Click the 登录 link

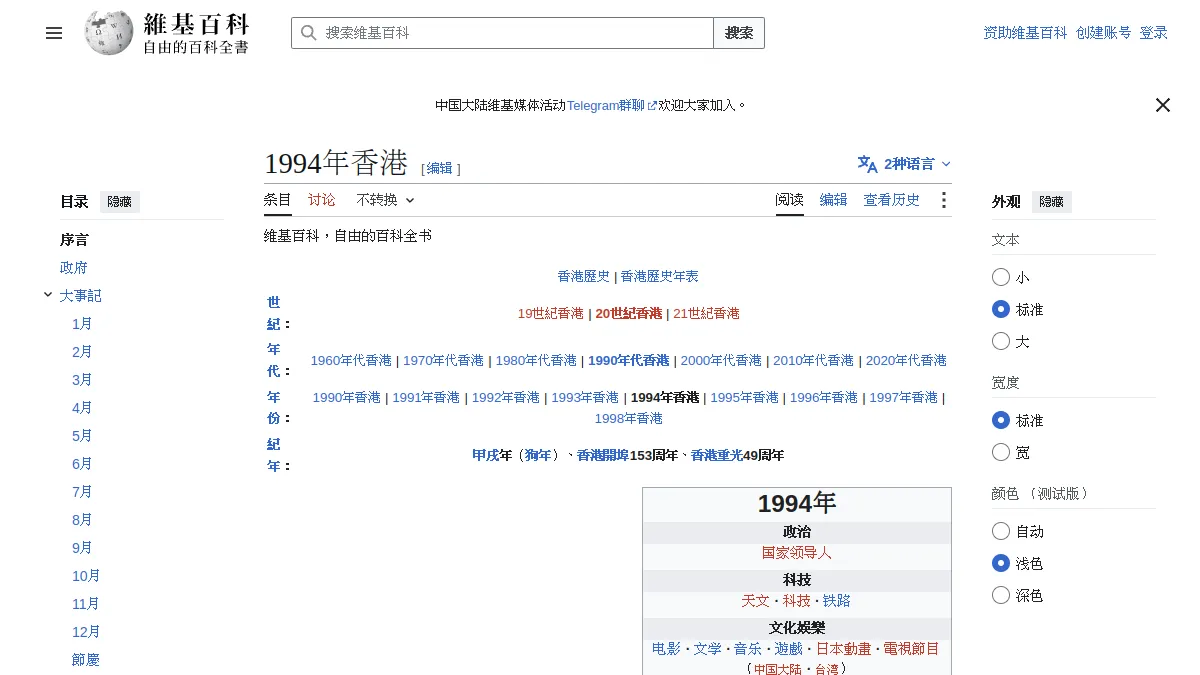(x=1154, y=33)
